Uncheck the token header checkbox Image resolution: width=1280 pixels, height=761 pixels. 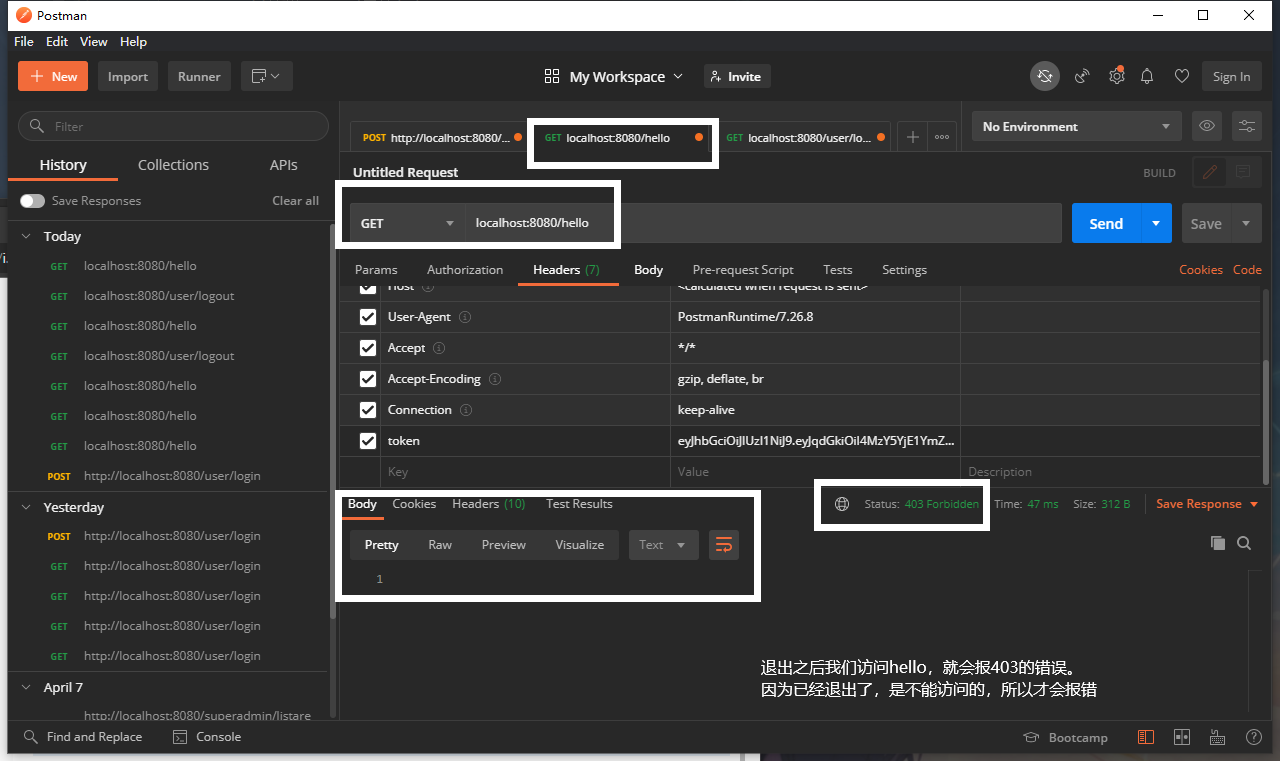[368, 441]
